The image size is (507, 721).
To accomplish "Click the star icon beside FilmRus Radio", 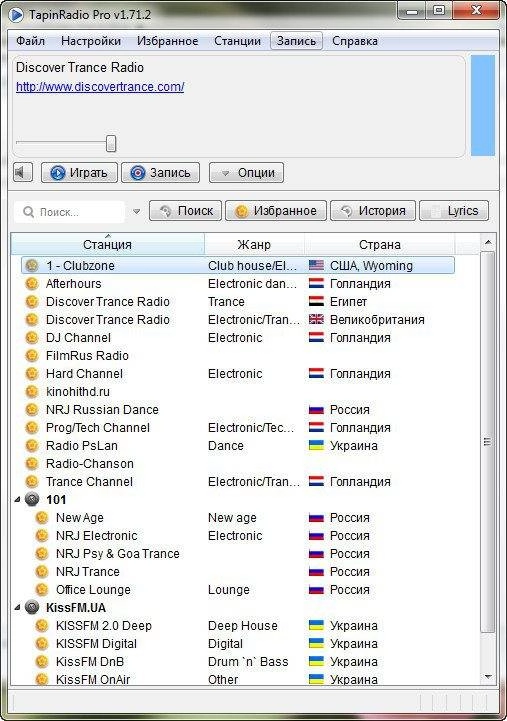I will 32,355.
